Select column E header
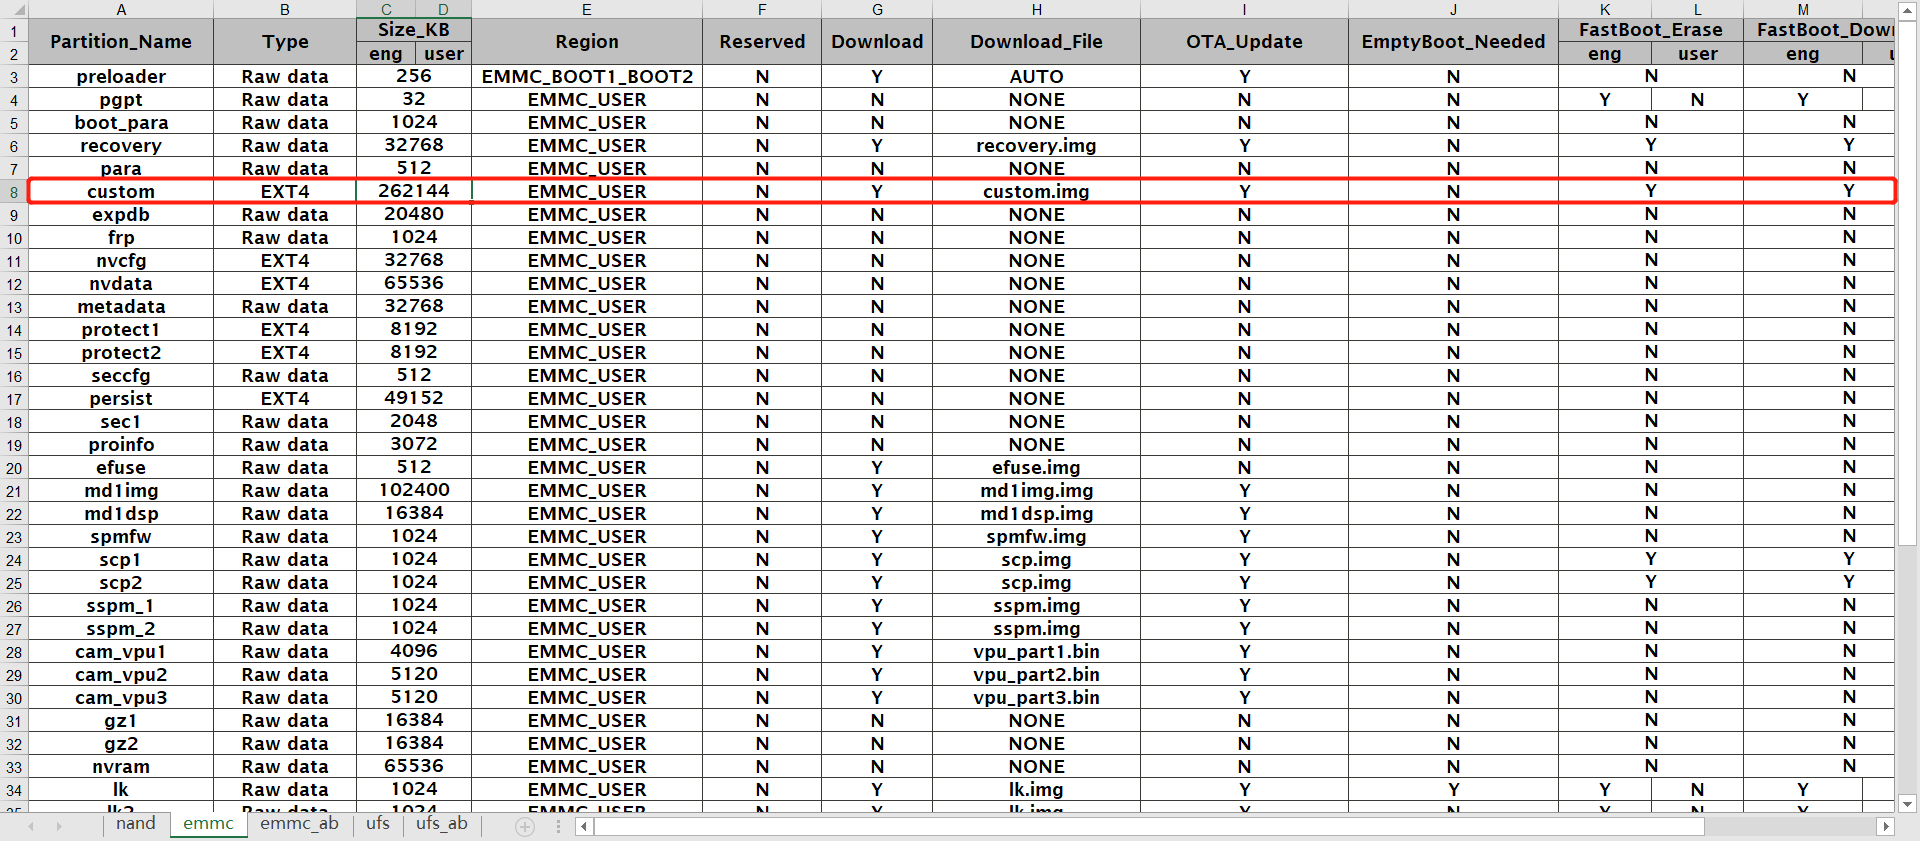Viewport: 1920px width, 841px height. 587,9
